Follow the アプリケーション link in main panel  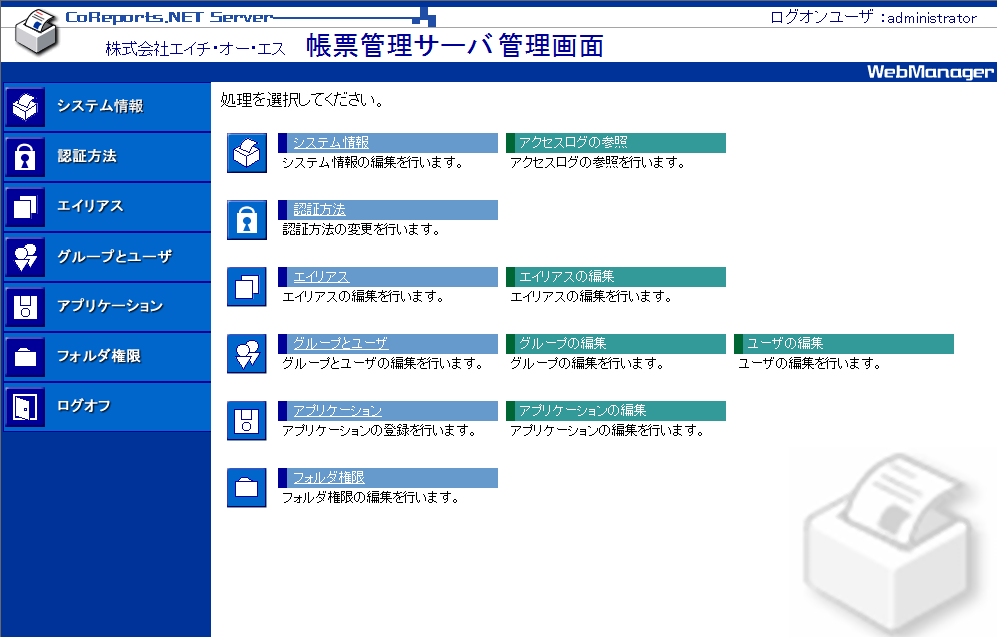click(x=337, y=411)
